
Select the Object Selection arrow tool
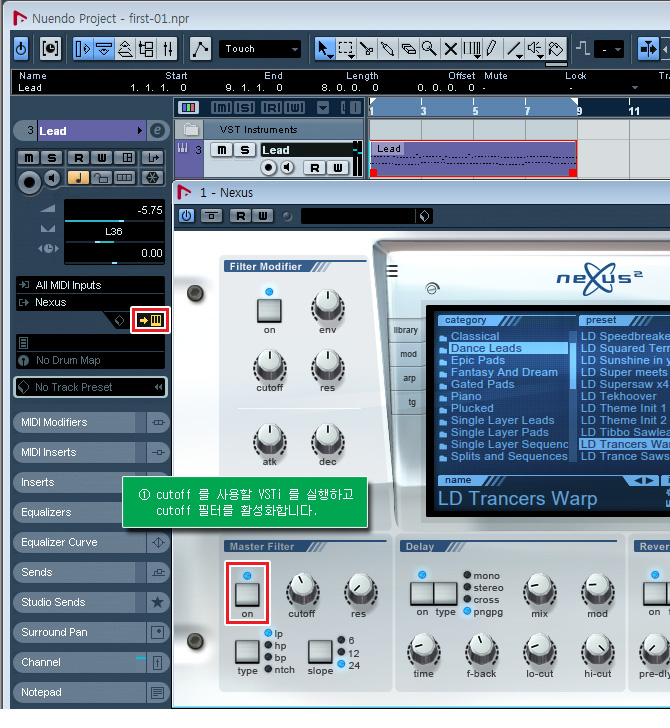coord(324,48)
